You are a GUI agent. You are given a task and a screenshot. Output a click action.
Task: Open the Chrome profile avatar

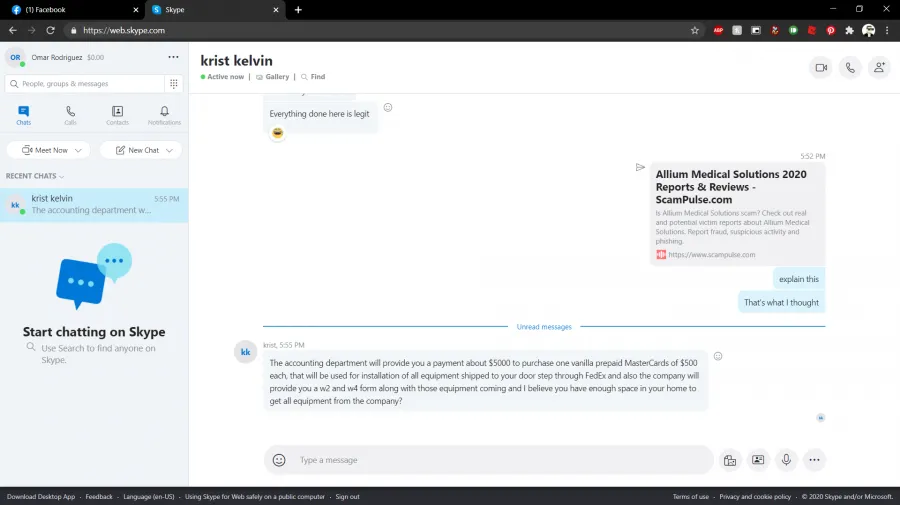pos(868,30)
